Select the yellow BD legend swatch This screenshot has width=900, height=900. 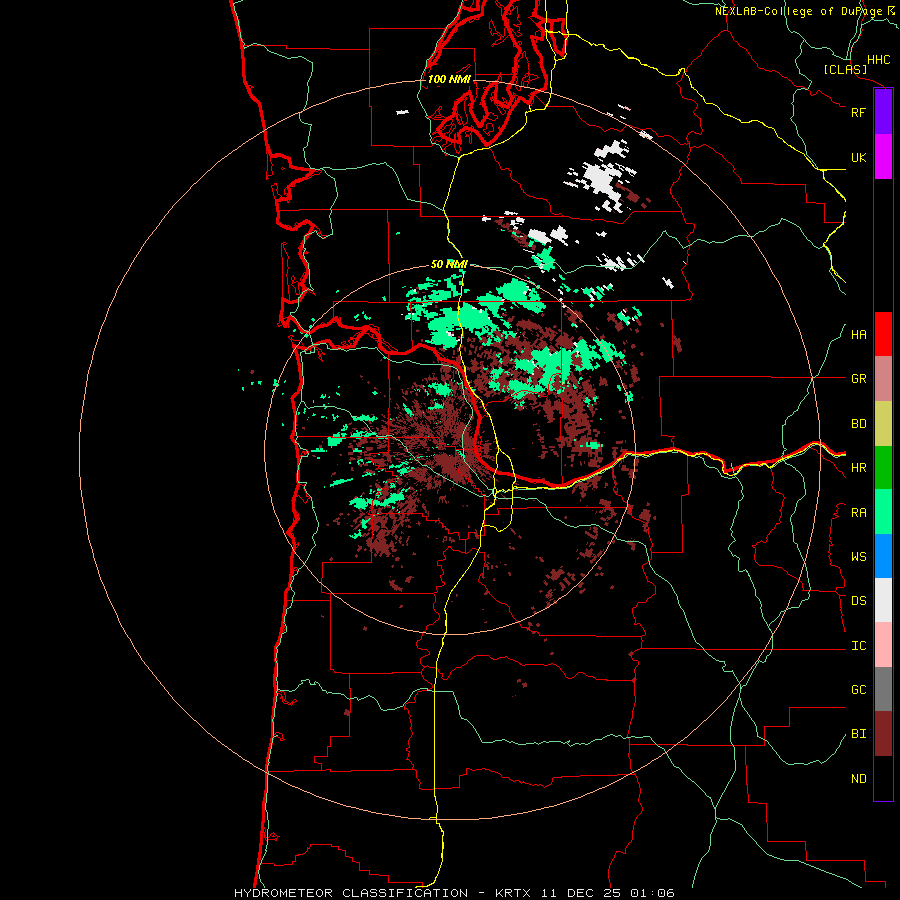tap(883, 424)
